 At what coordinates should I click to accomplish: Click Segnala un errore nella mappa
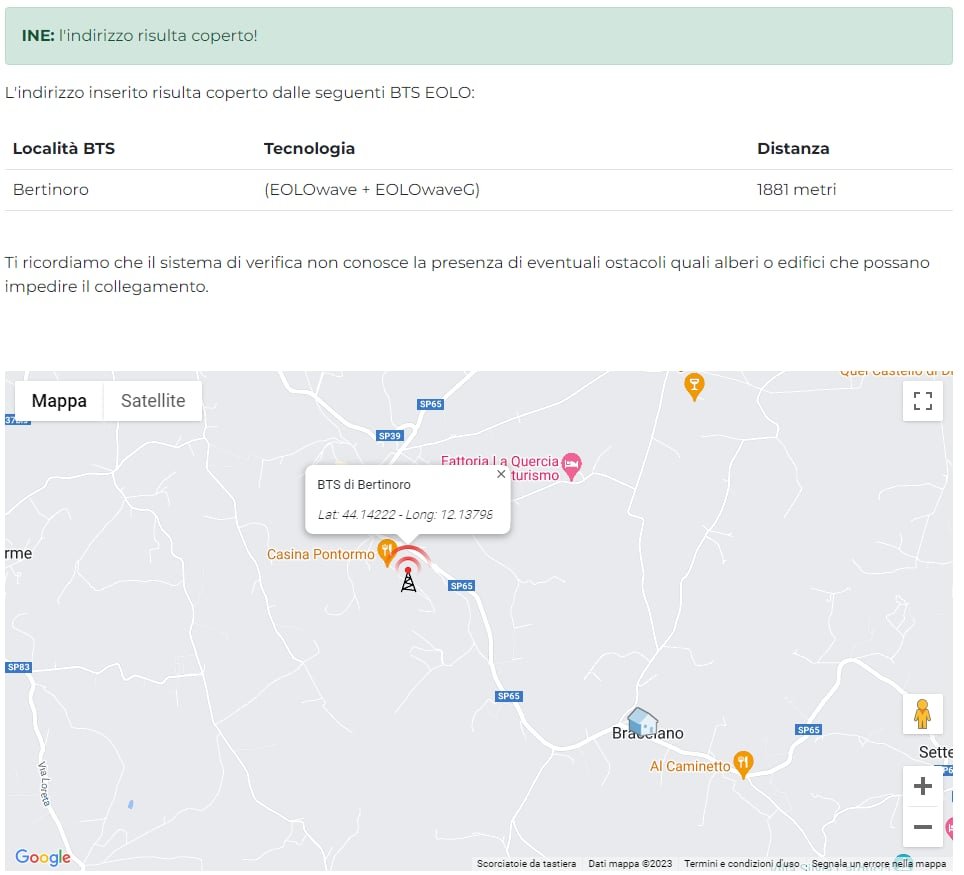[x=878, y=863]
